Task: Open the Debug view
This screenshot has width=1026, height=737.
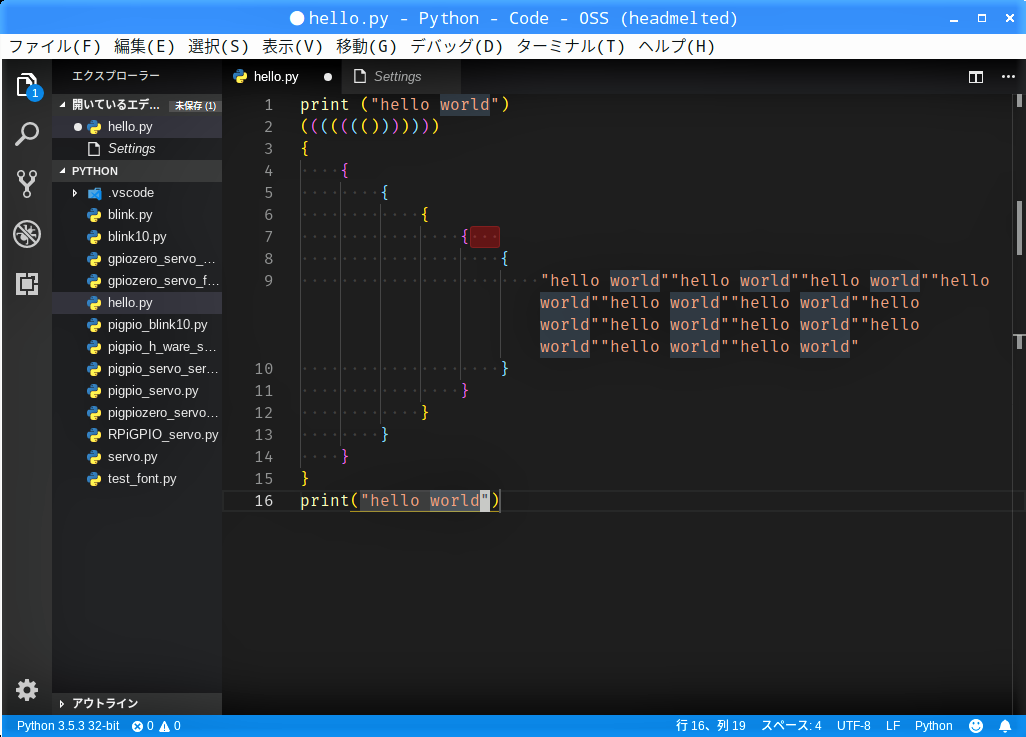Action: [x=27, y=234]
